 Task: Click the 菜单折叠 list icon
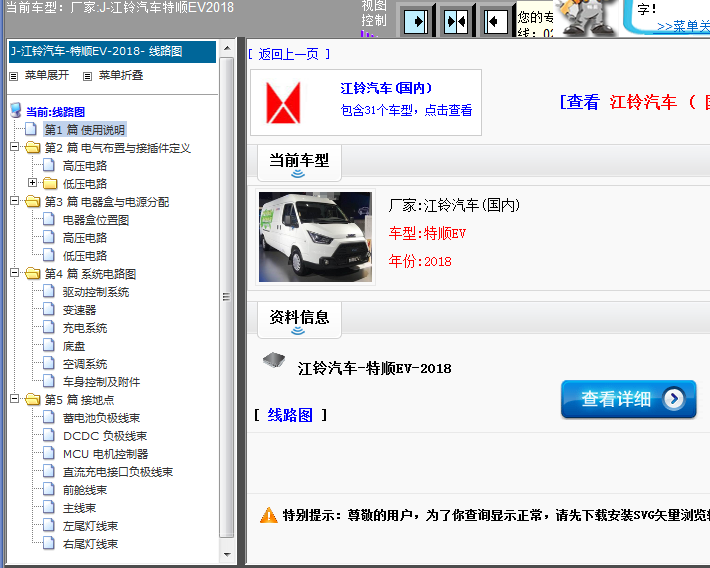87,76
